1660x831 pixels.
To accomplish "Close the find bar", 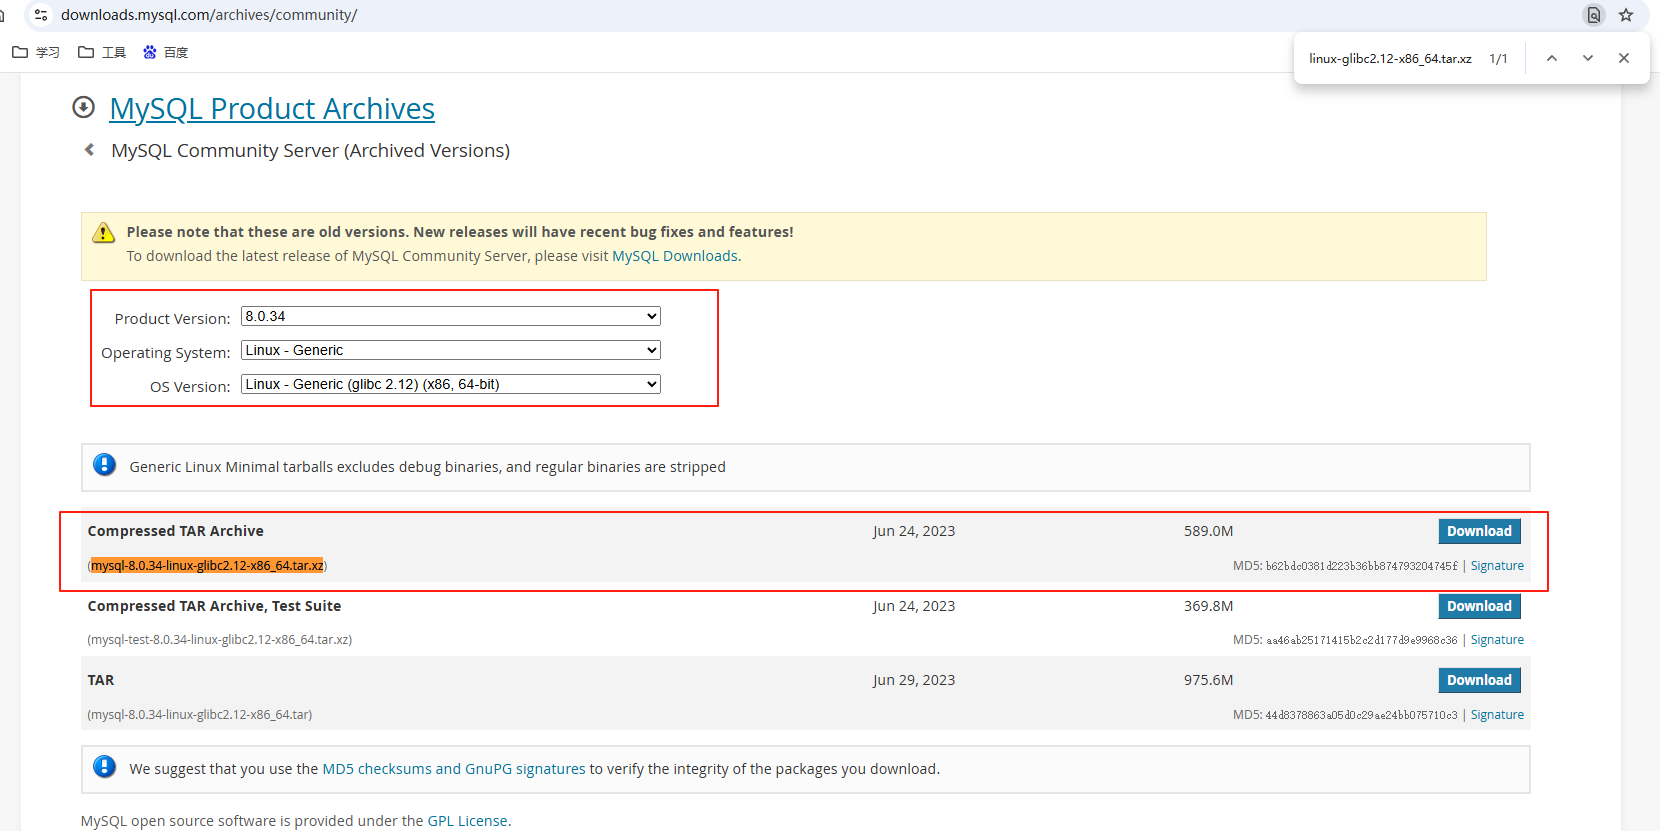I will pyautogui.click(x=1624, y=58).
